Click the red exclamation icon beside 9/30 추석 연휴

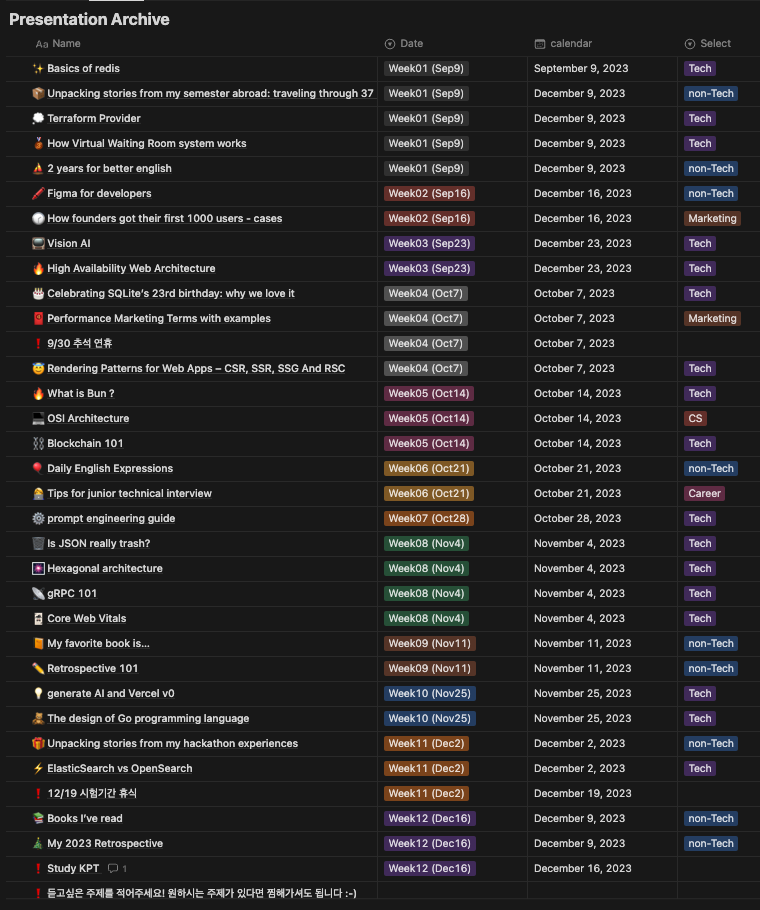pyautogui.click(x=38, y=343)
